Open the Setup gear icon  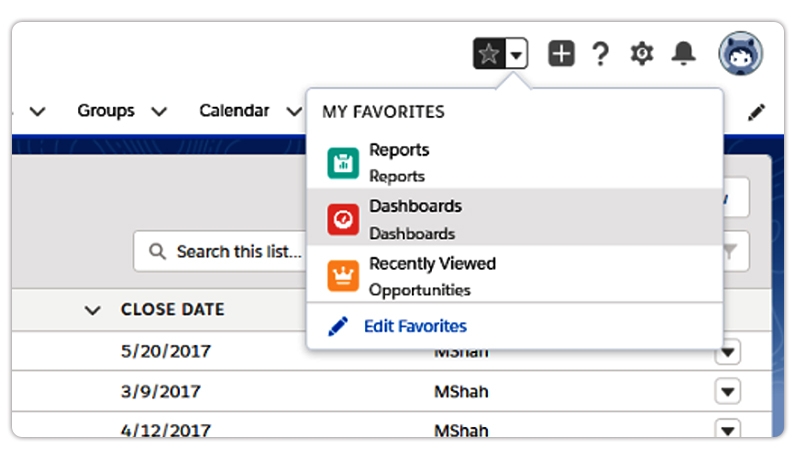(x=641, y=54)
